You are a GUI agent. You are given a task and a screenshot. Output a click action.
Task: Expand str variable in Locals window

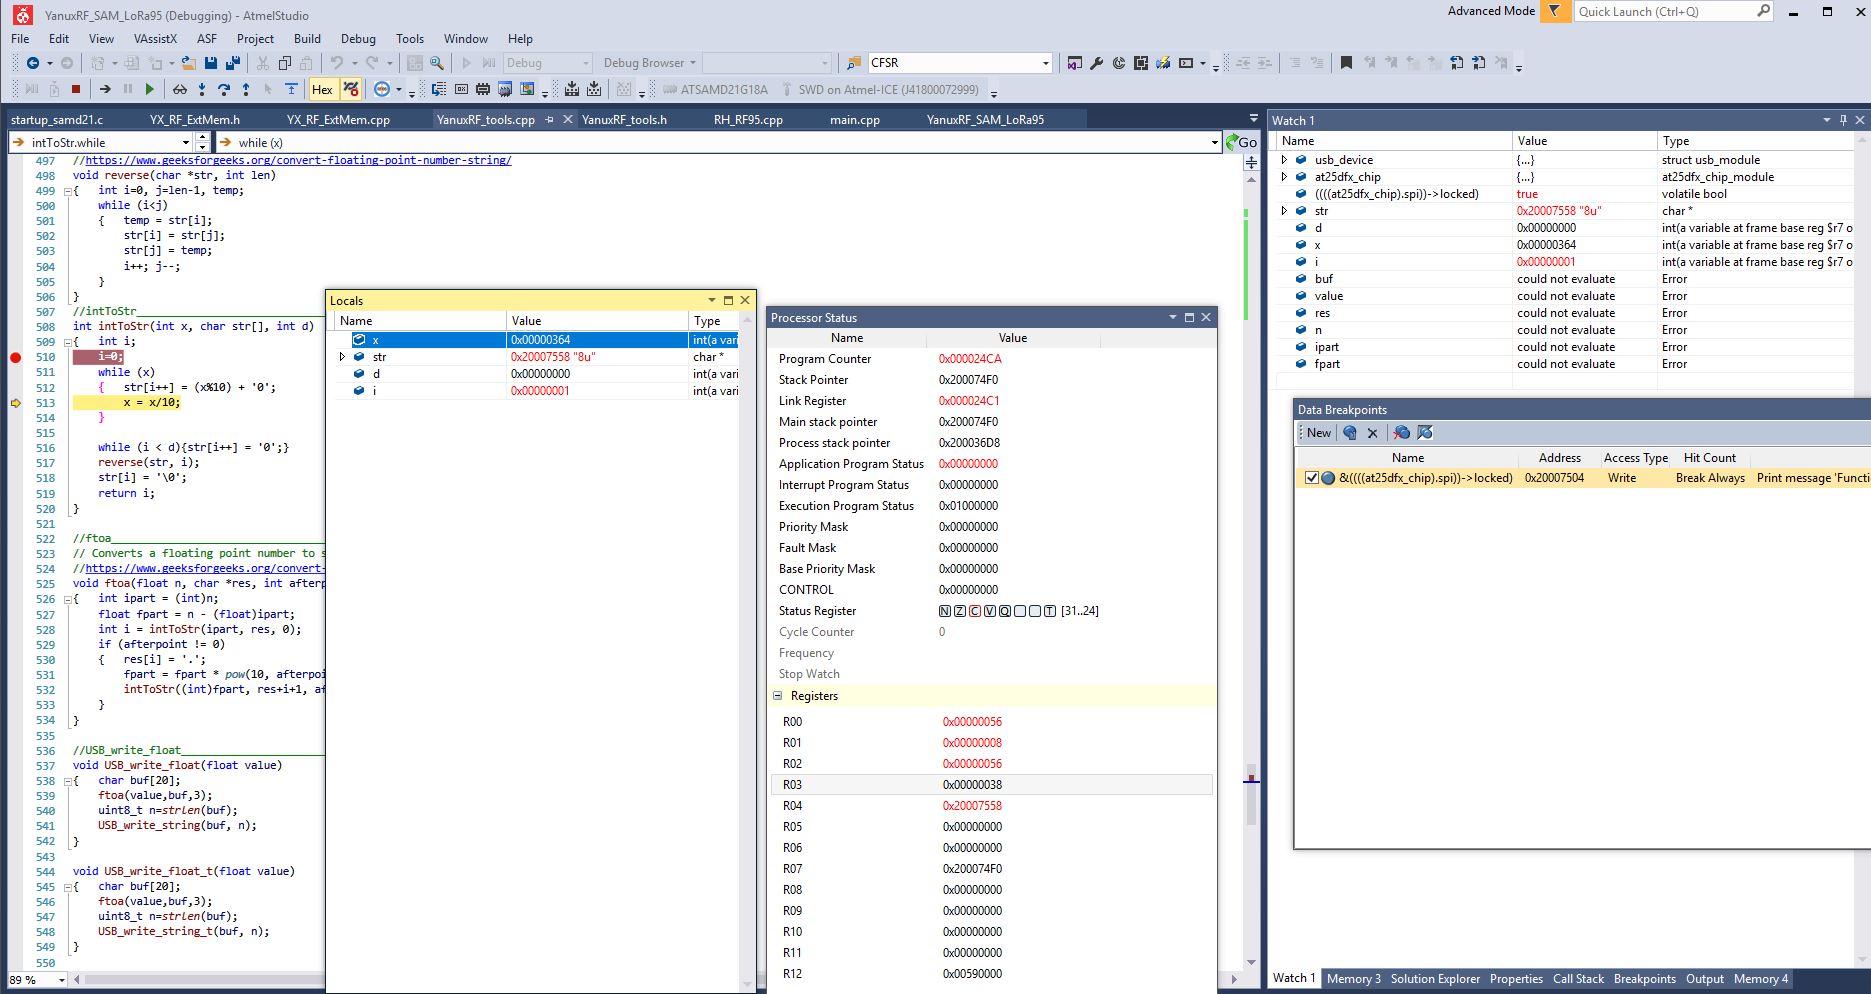pyautogui.click(x=342, y=357)
